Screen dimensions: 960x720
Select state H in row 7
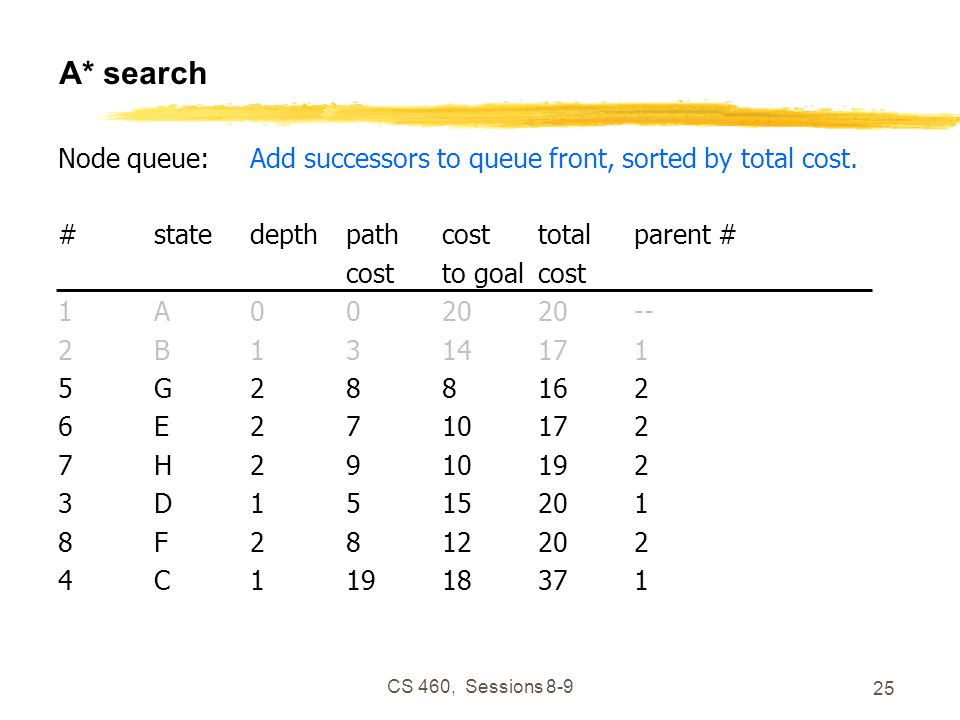click(162, 465)
